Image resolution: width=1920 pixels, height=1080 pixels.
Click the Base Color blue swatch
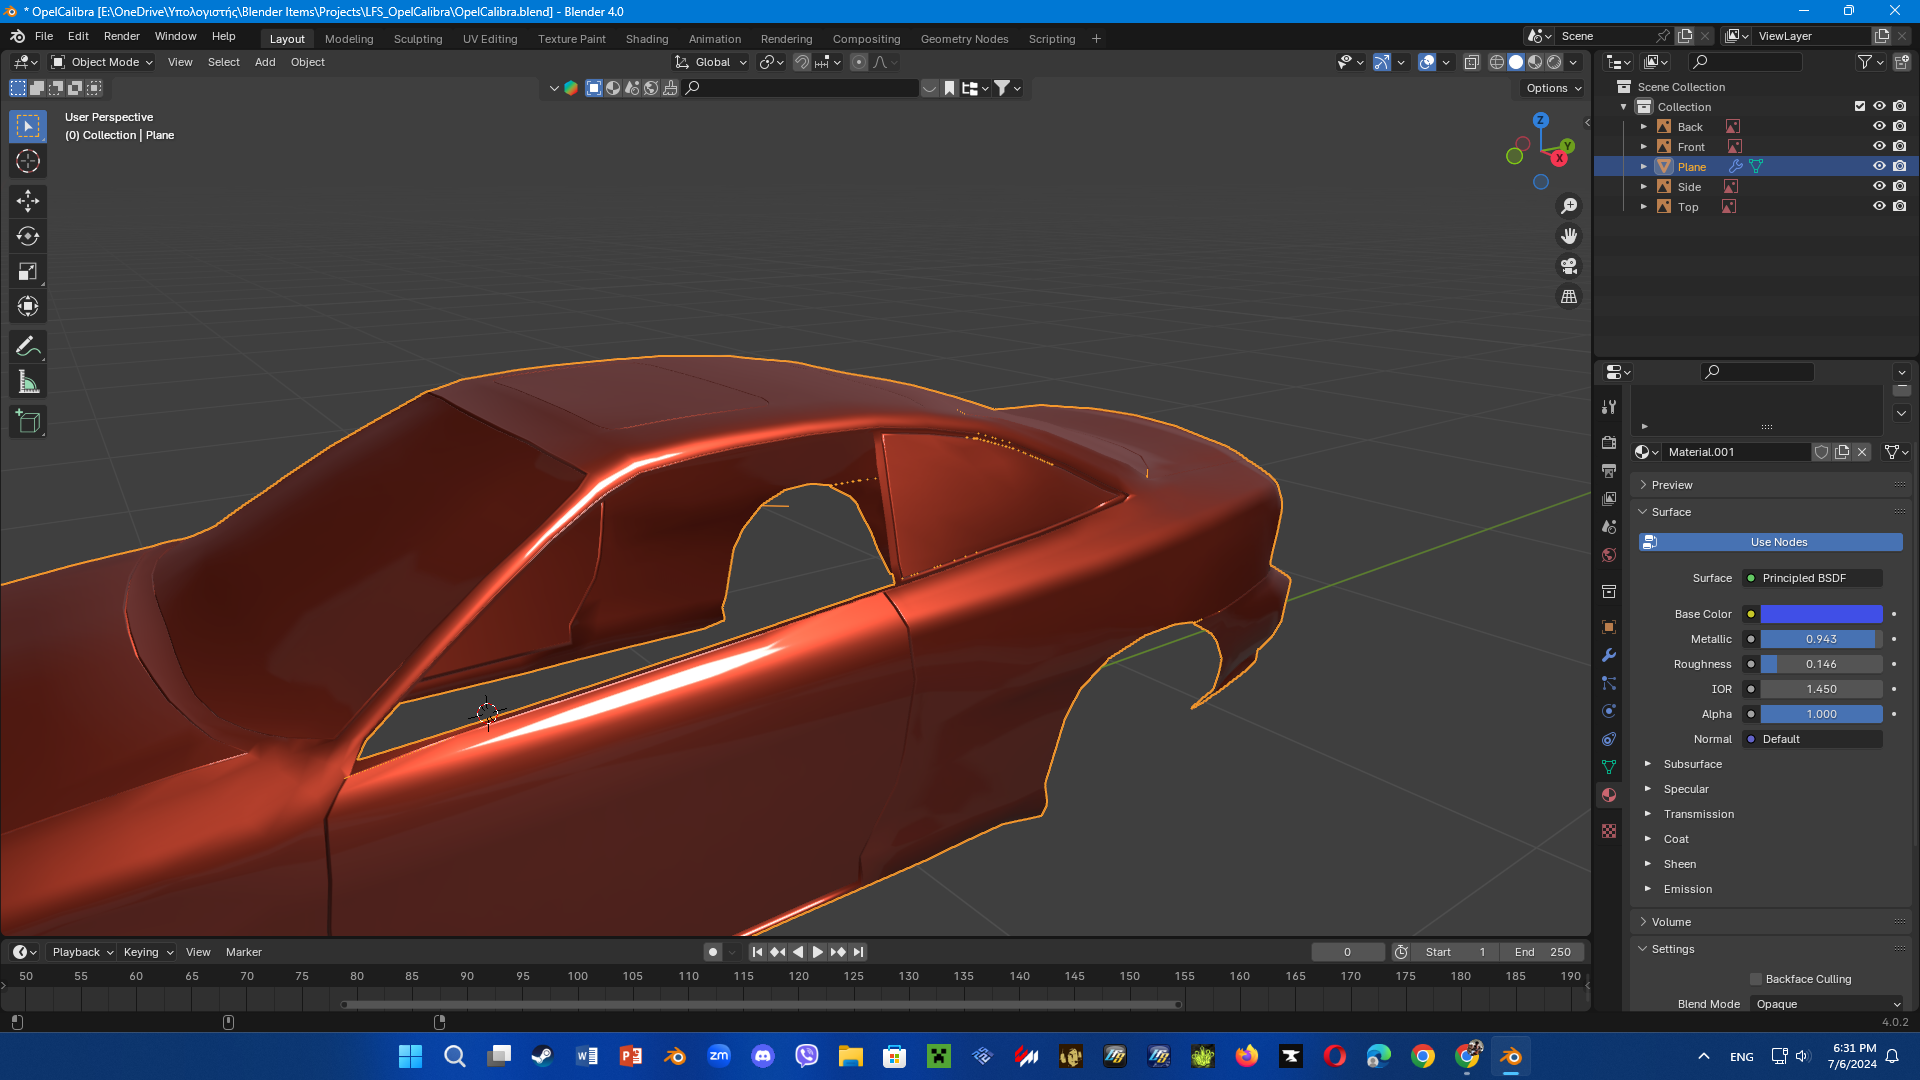point(1821,614)
